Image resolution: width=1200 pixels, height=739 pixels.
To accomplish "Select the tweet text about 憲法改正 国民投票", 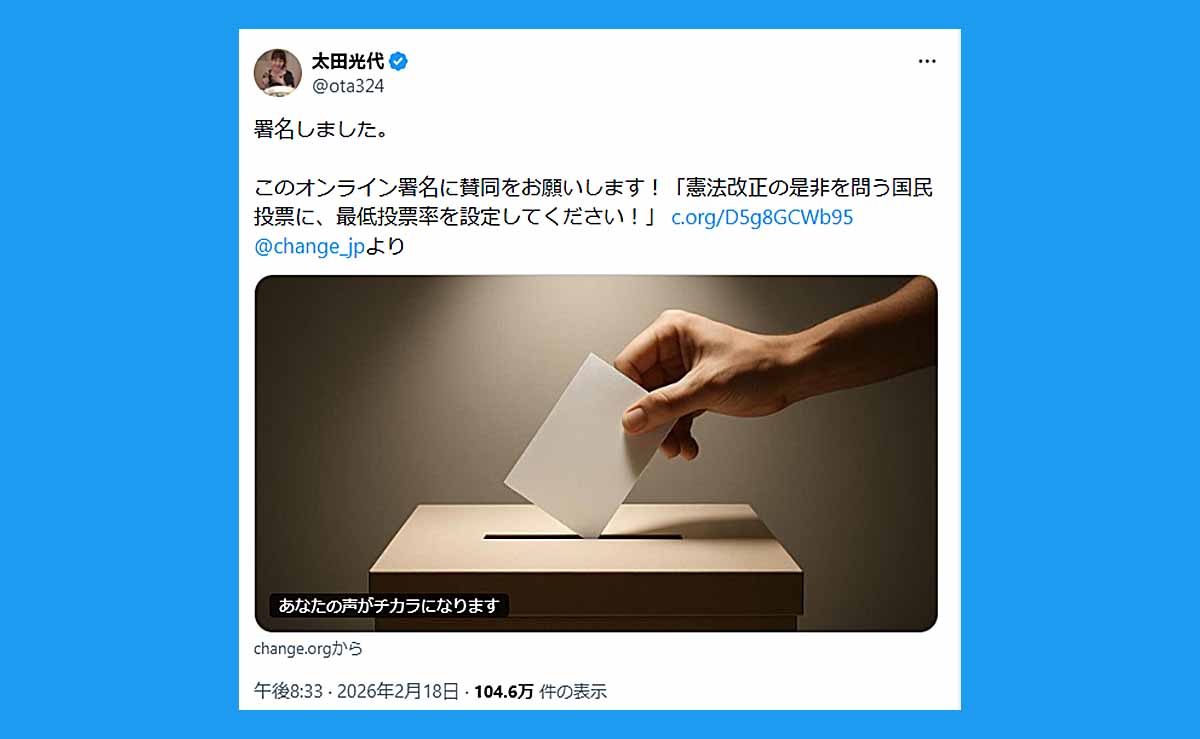I will click(594, 203).
